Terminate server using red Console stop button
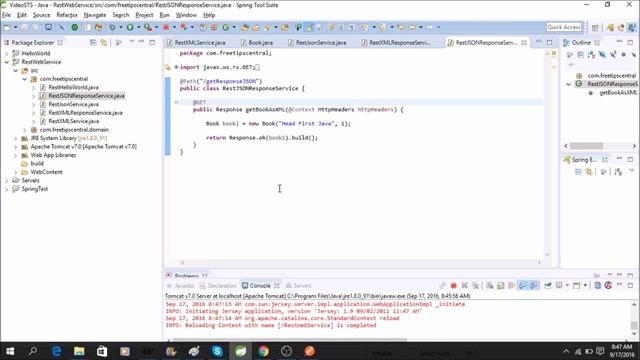The height and width of the screenshot is (360, 640). click(x=453, y=285)
